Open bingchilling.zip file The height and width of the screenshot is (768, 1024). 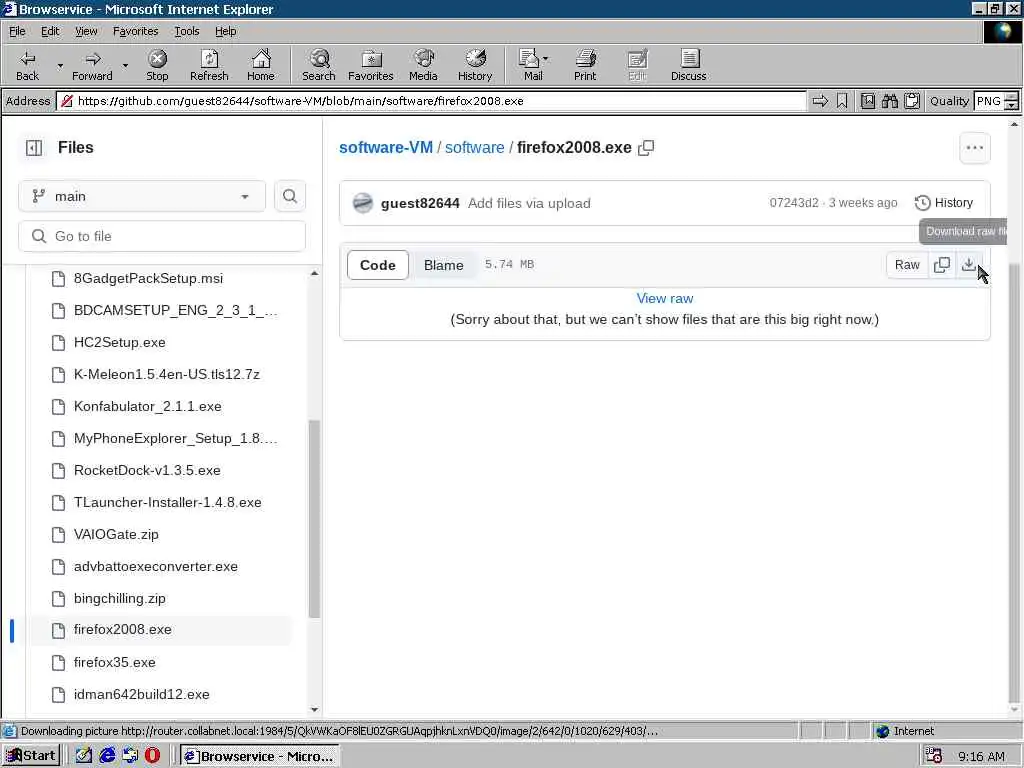pyautogui.click(x=120, y=598)
